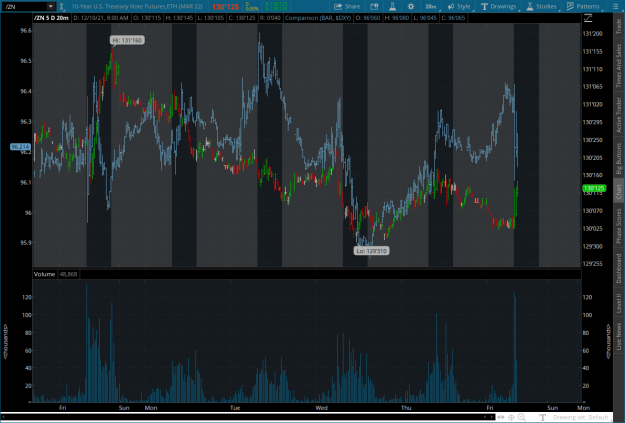Open the Trade sidebar tab
625x423 pixels.
tap(619, 26)
